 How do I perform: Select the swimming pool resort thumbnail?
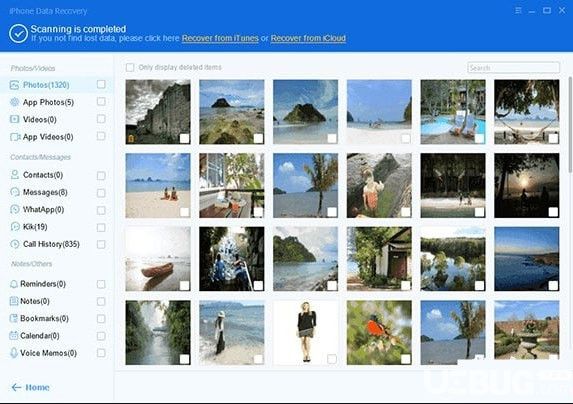[x=453, y=112]
